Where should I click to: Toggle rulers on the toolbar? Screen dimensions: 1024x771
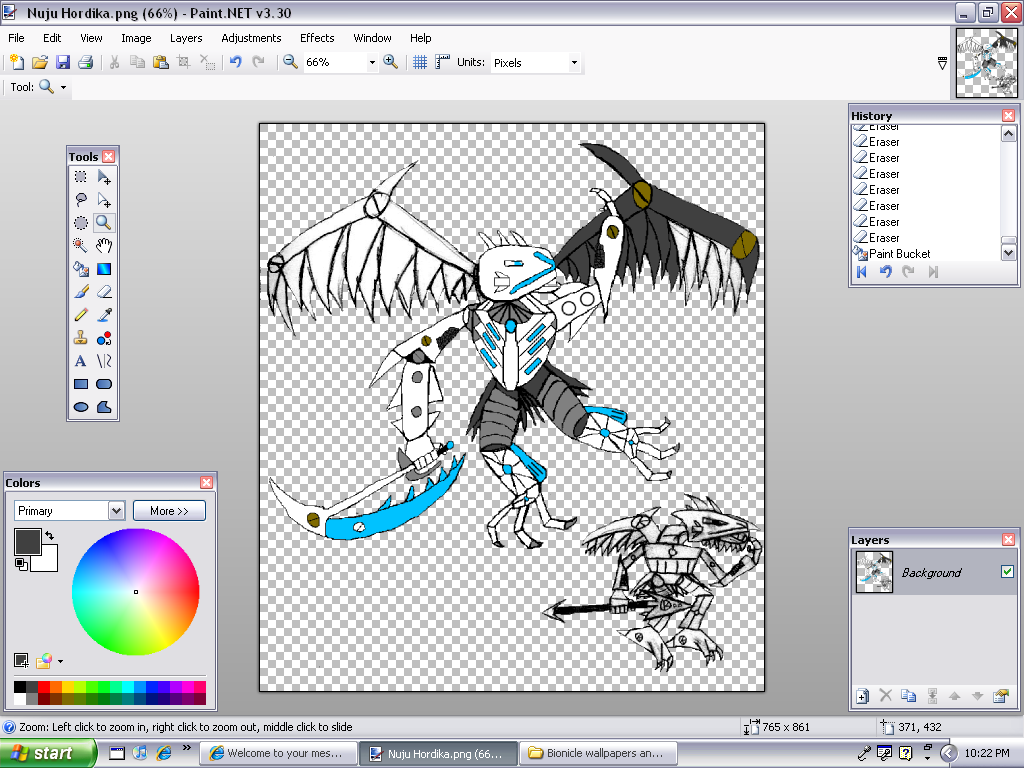(440, 62)
